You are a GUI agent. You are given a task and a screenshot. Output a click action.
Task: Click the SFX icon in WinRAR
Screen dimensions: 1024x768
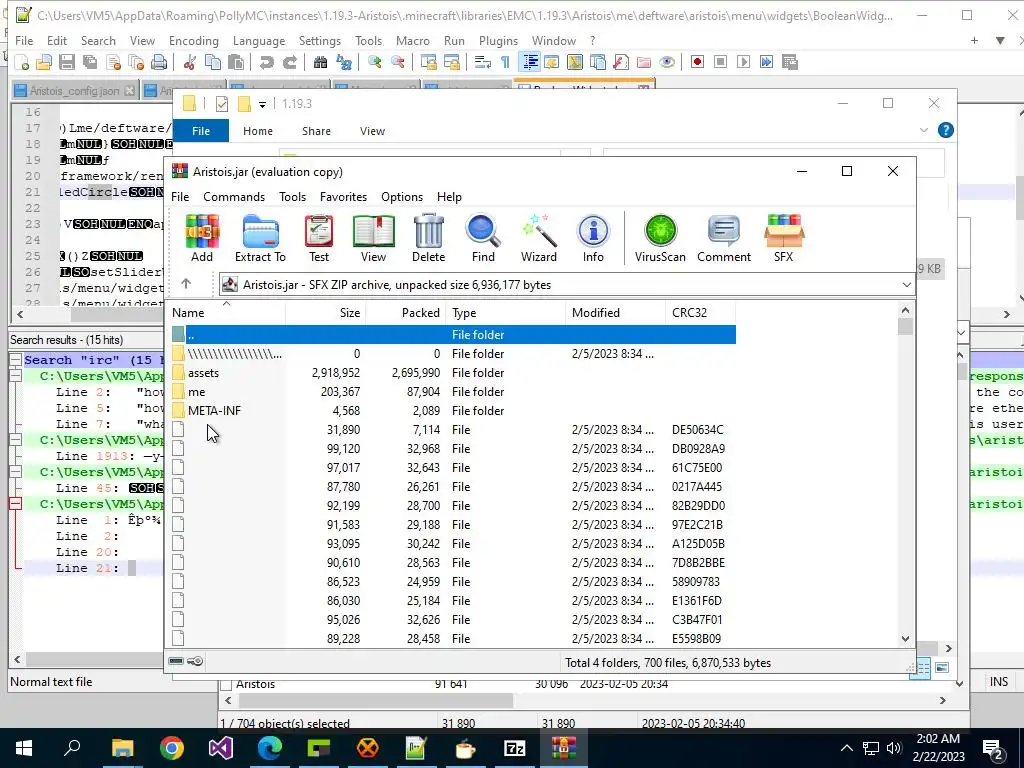[x=784, y=238]
